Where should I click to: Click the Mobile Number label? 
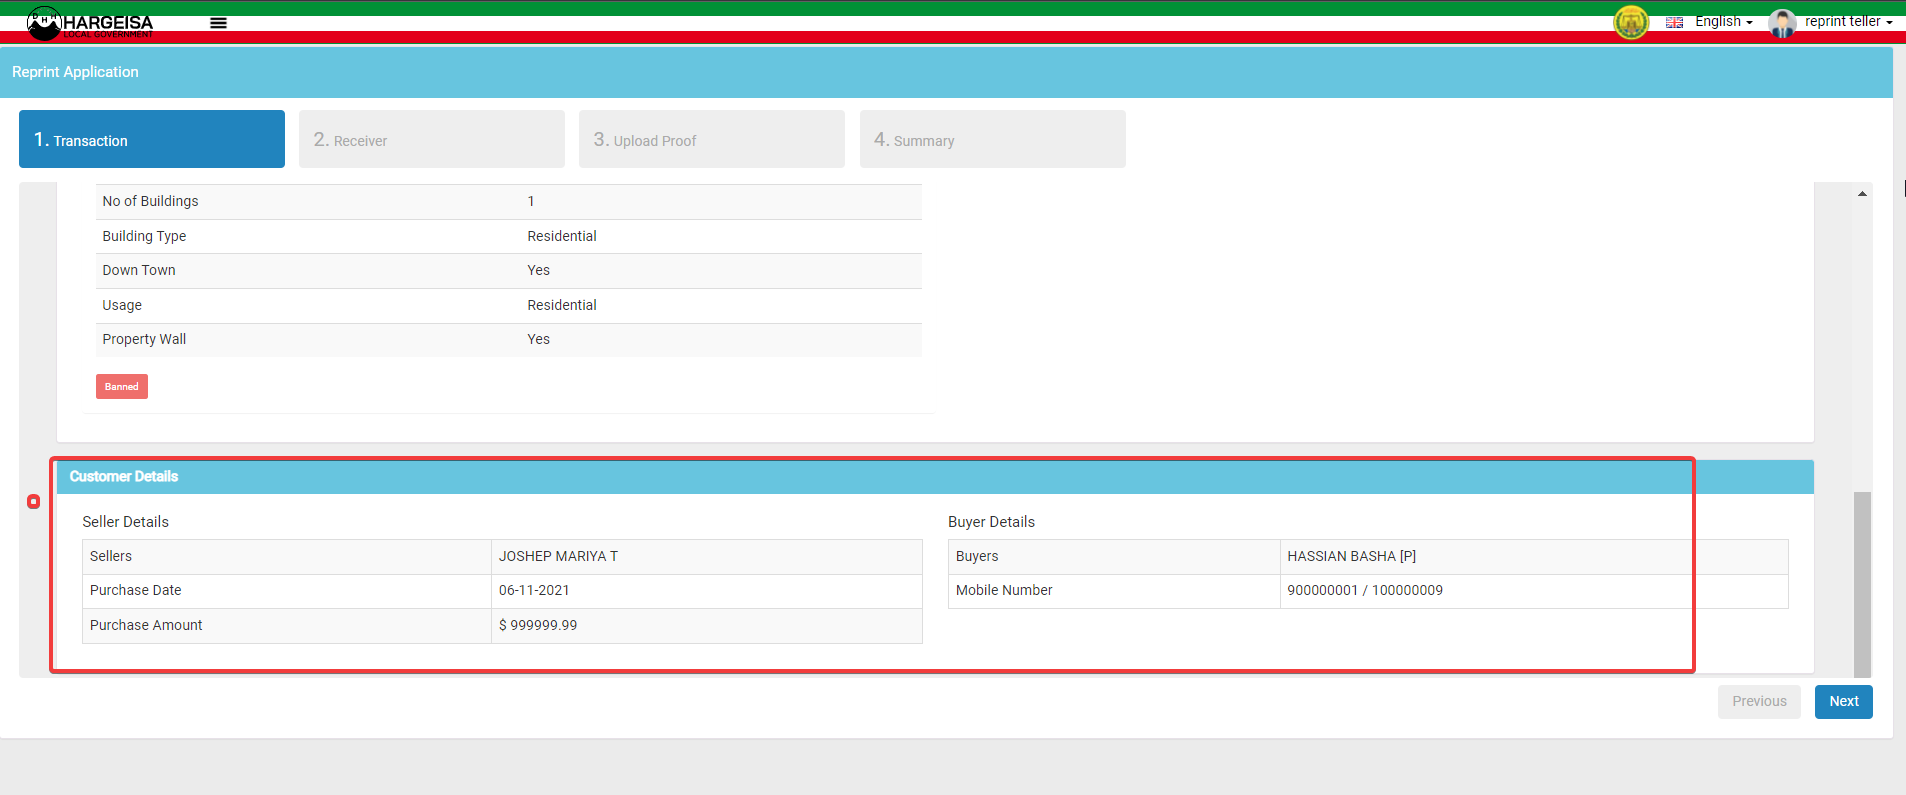[x=1004, y=590]
